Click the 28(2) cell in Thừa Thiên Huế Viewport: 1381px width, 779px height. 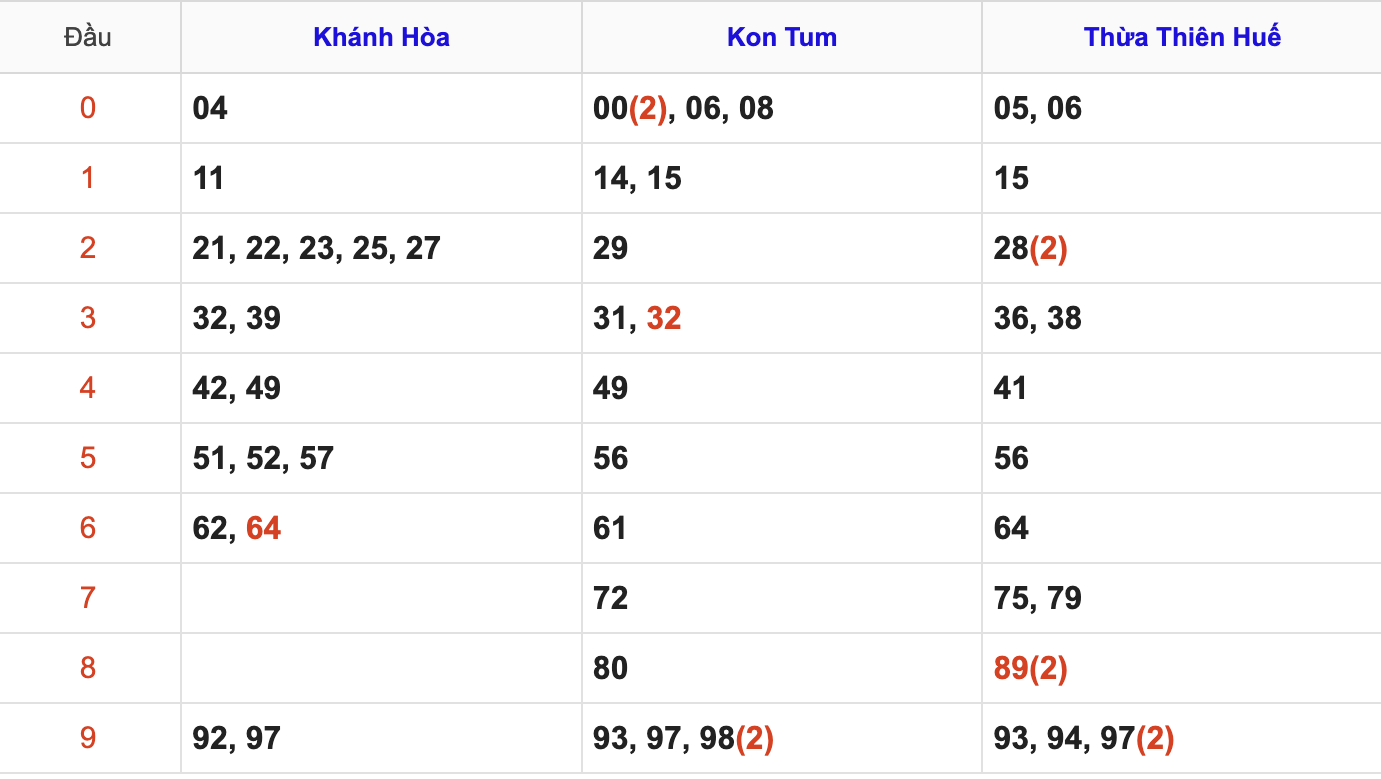pos(1182,248)
